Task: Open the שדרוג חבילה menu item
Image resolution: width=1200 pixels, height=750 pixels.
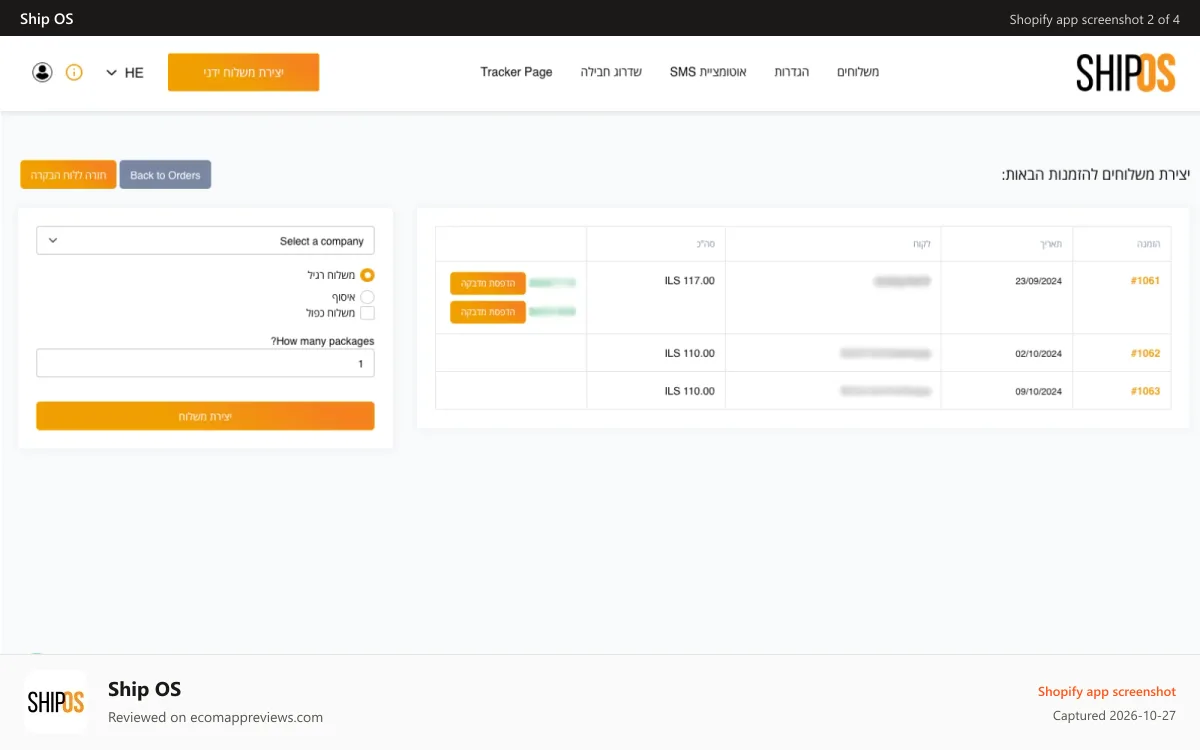Action: point(611,72)
